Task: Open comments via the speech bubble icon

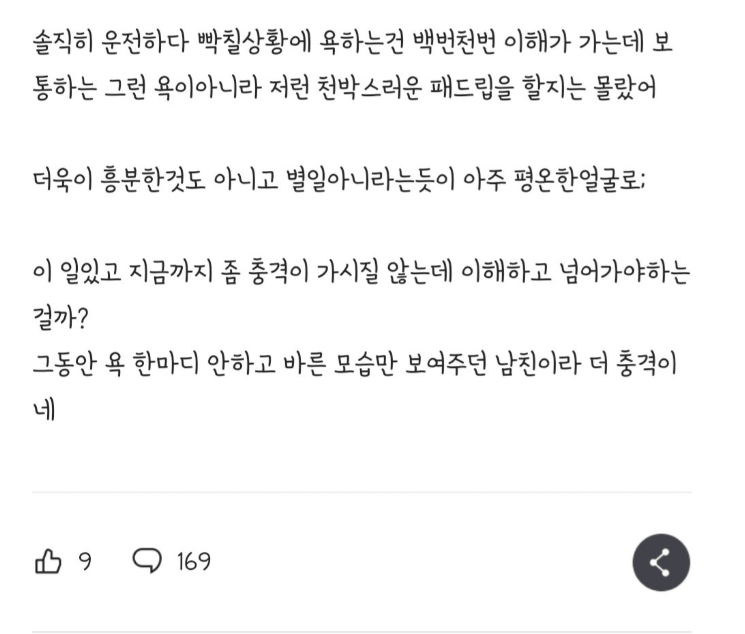Action: coord(147,561)
